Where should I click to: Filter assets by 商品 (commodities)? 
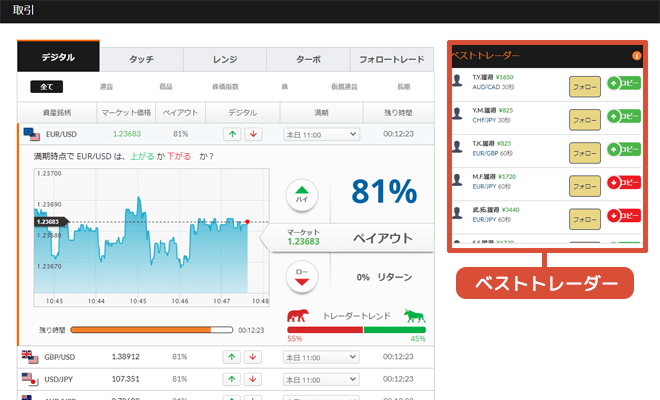point(166,87)
